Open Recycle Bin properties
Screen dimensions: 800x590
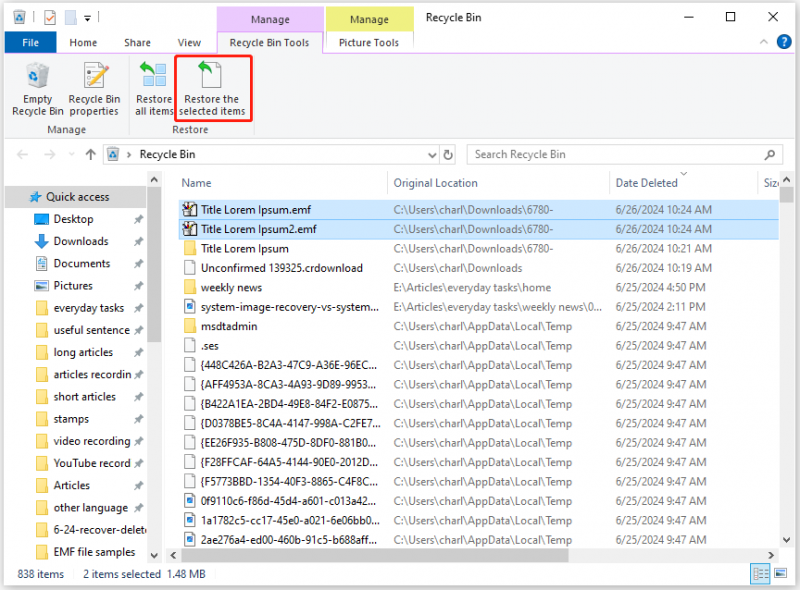coord(94,89)
